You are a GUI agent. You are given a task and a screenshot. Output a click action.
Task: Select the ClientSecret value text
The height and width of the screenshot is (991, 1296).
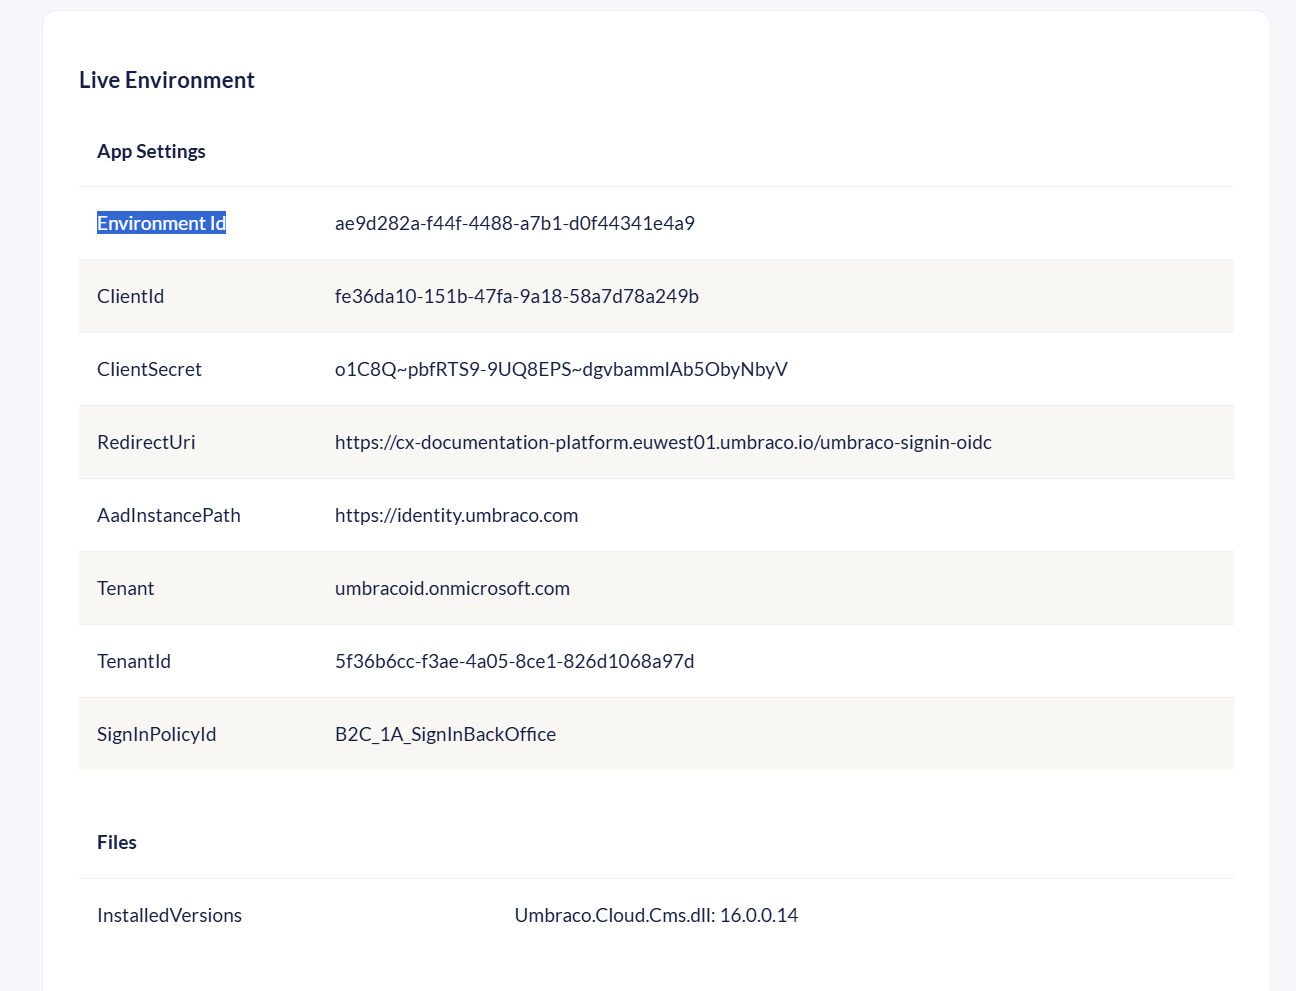point(560,369)
